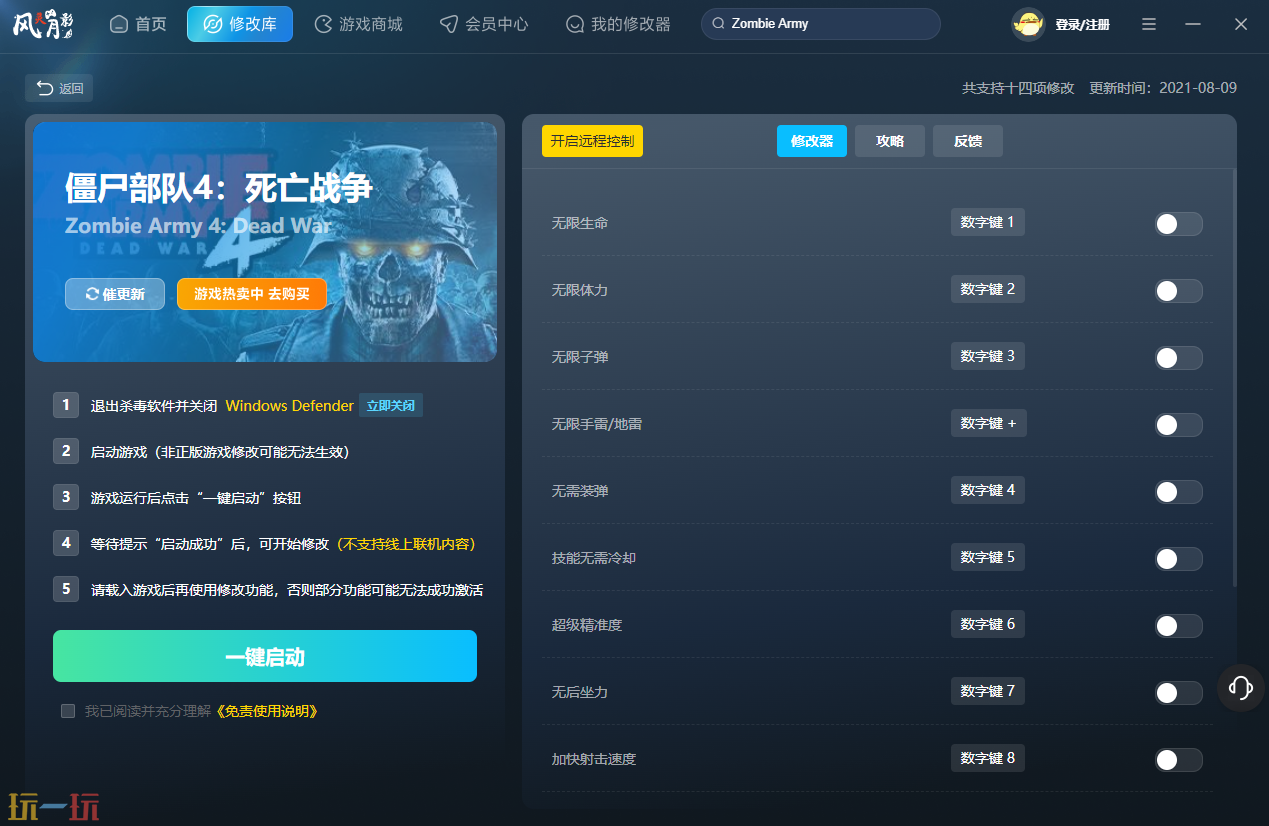This screenshot has height=826, width=1269.
Task: Toggle 加快射击速度 switch
Action: [x=1178, y=760]
